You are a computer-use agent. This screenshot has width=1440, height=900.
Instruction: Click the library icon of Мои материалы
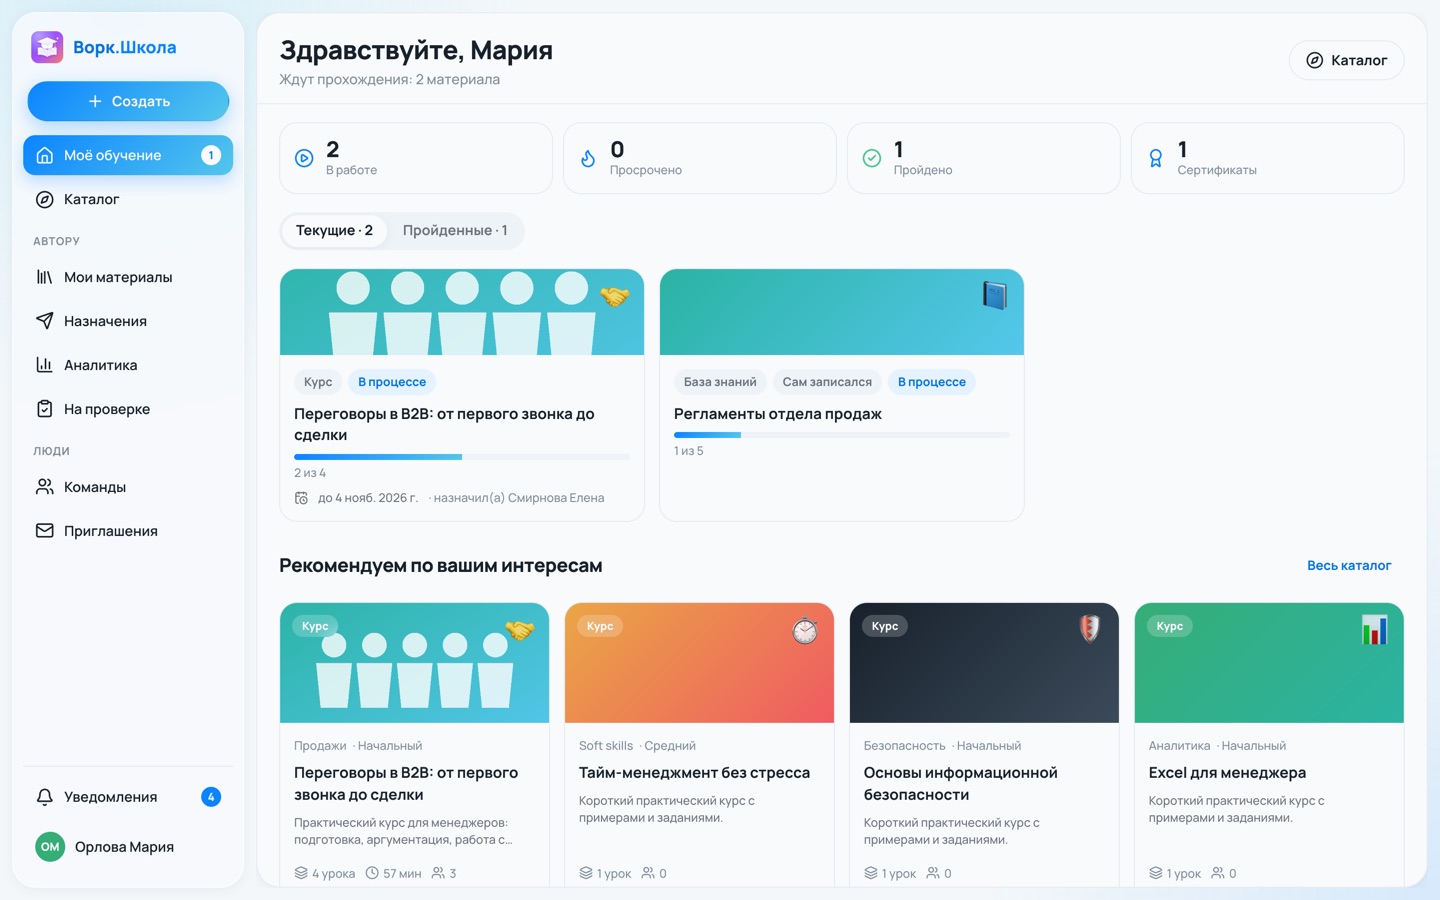pyautogui.click(x=44, y=277)
